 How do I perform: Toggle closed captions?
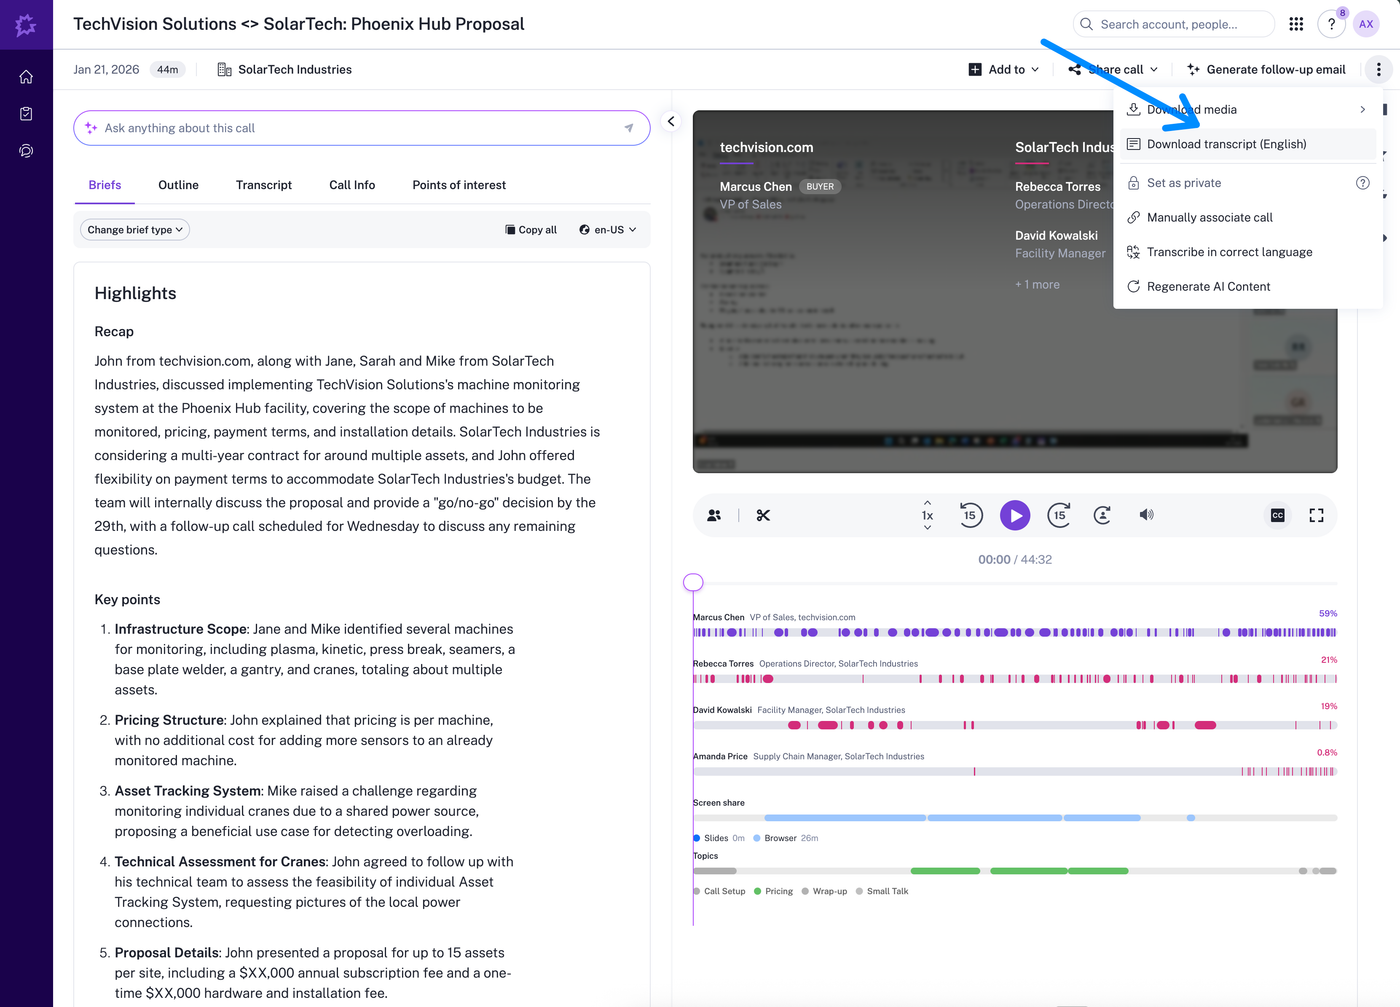(1277, 515)
